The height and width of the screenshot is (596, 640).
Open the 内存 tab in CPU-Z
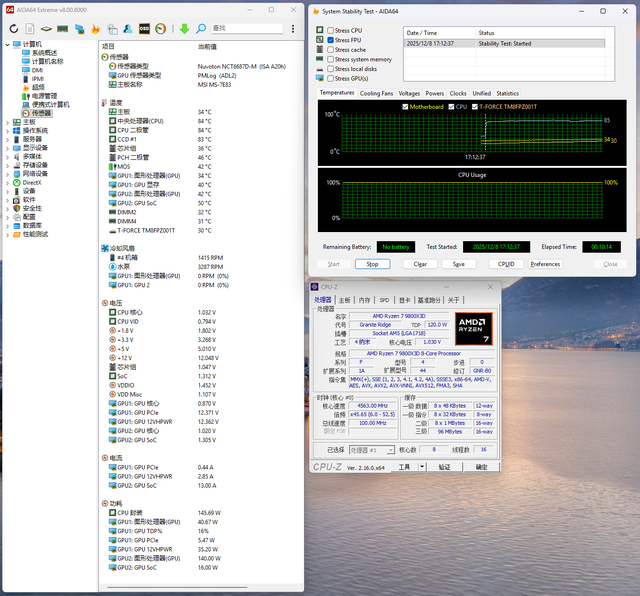(362, 300)
